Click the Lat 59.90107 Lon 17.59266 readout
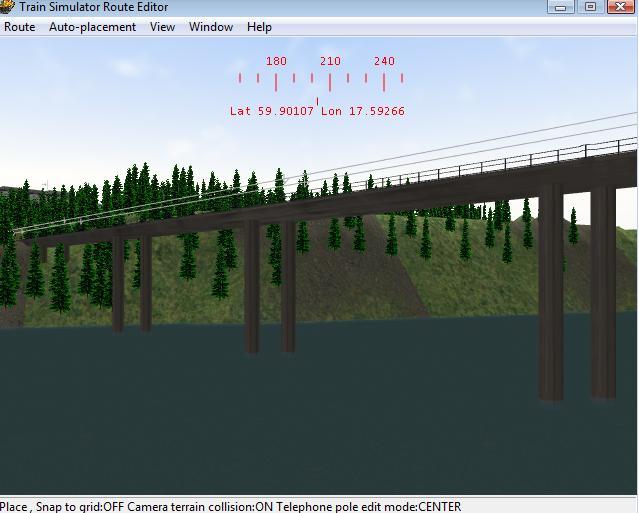 click(x=317, y=111)
